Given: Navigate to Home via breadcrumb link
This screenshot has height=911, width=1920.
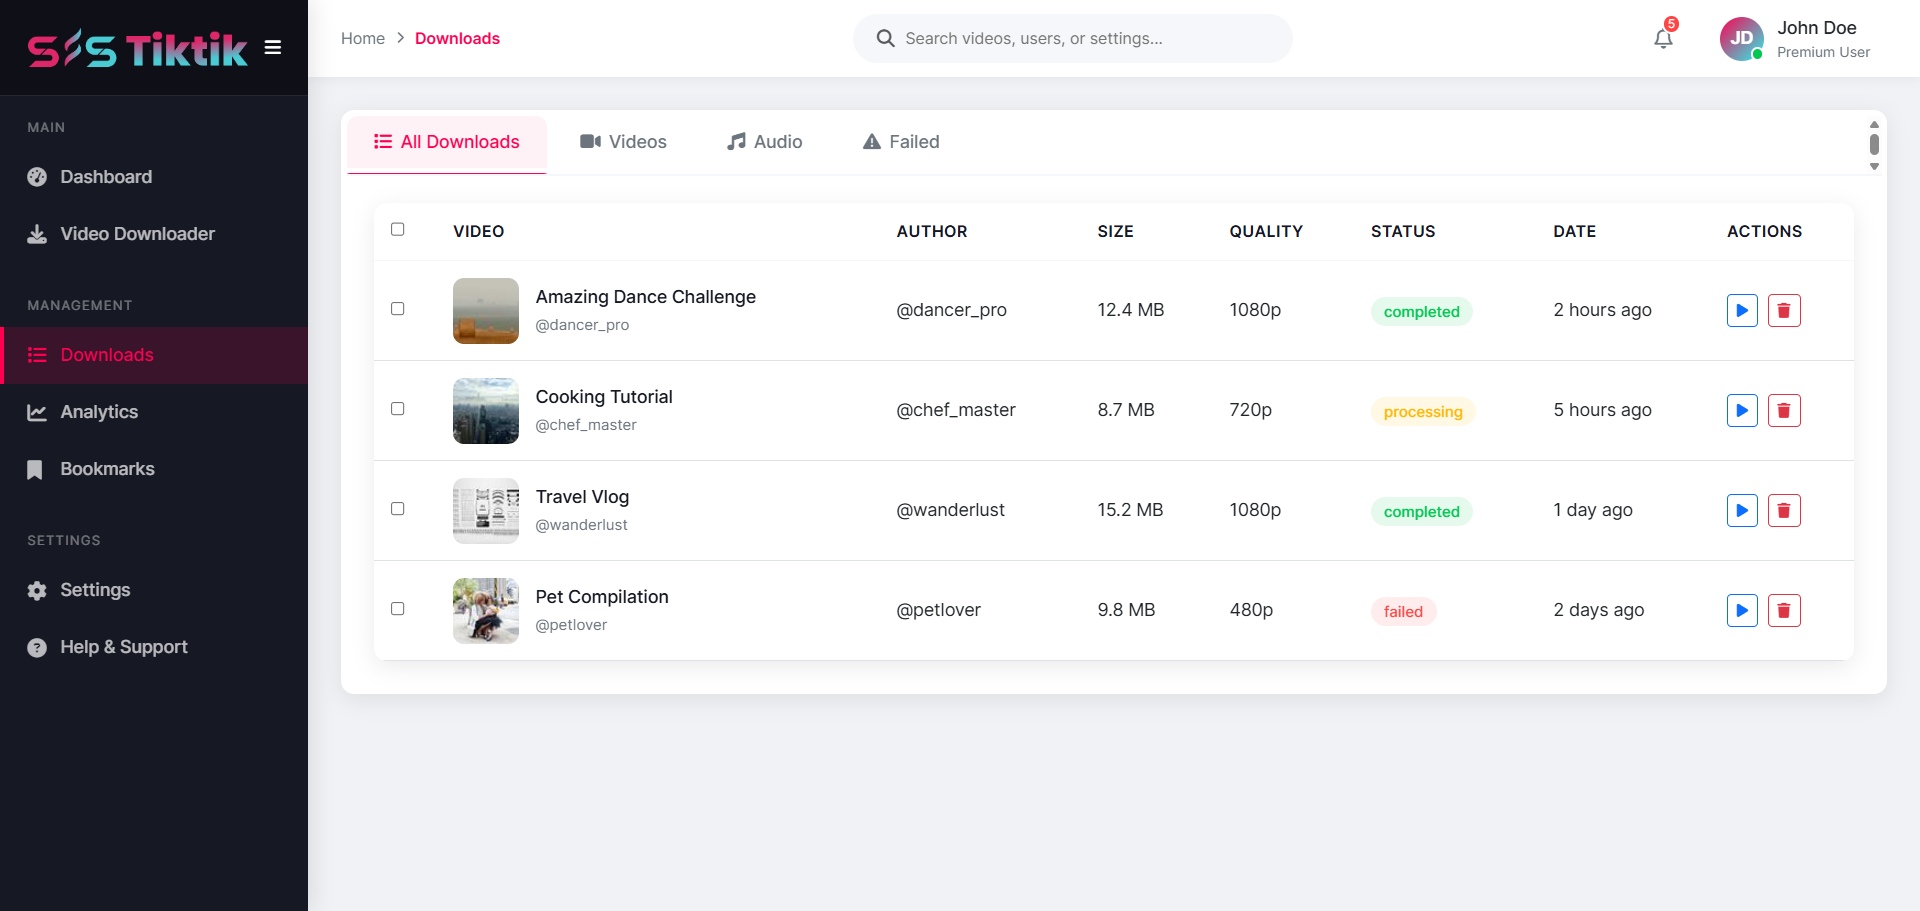Looking at the screenshot, I should pyautogui.click(x=362, y=38).
